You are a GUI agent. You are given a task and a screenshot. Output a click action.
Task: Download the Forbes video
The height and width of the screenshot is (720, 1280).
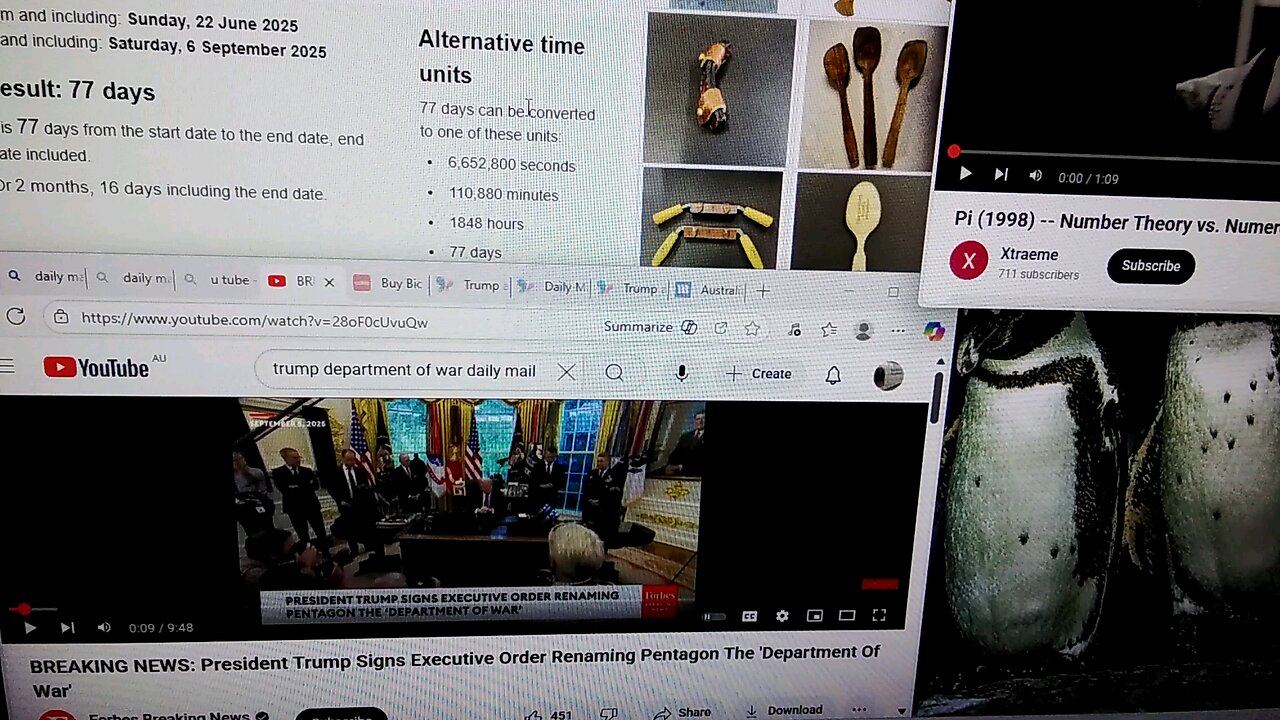[x=785, y=711]
